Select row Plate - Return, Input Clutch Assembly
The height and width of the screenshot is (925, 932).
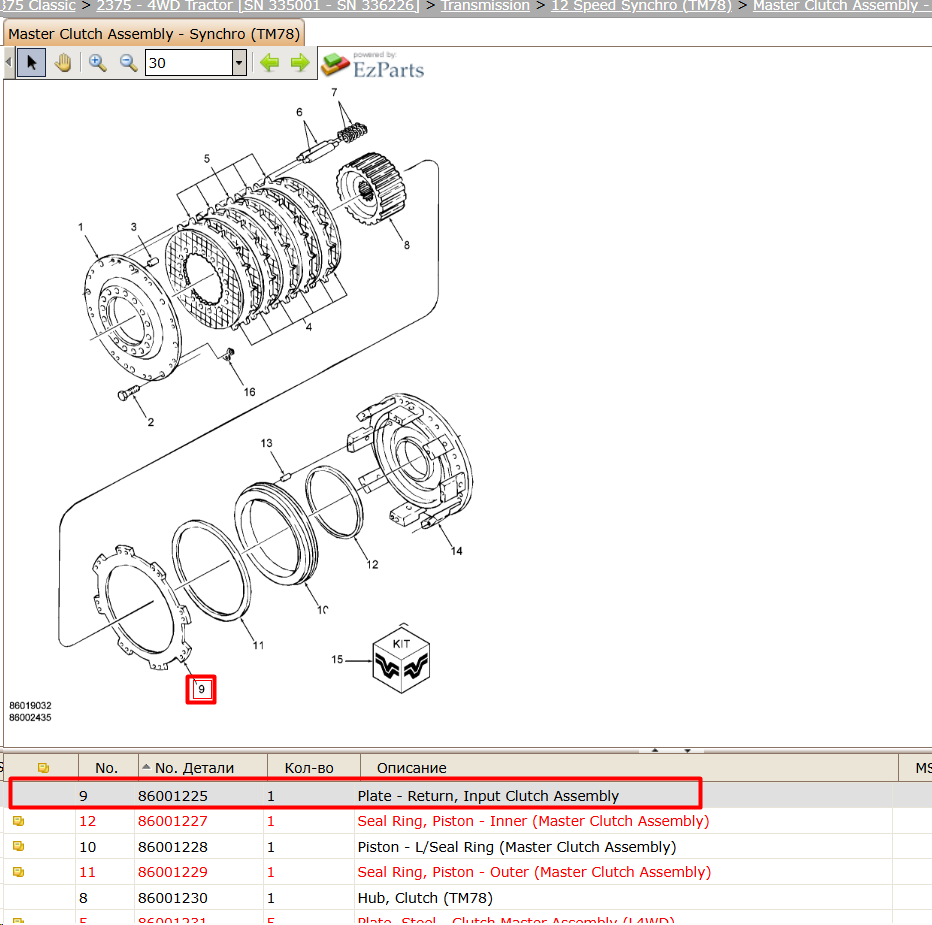point(488,795)
